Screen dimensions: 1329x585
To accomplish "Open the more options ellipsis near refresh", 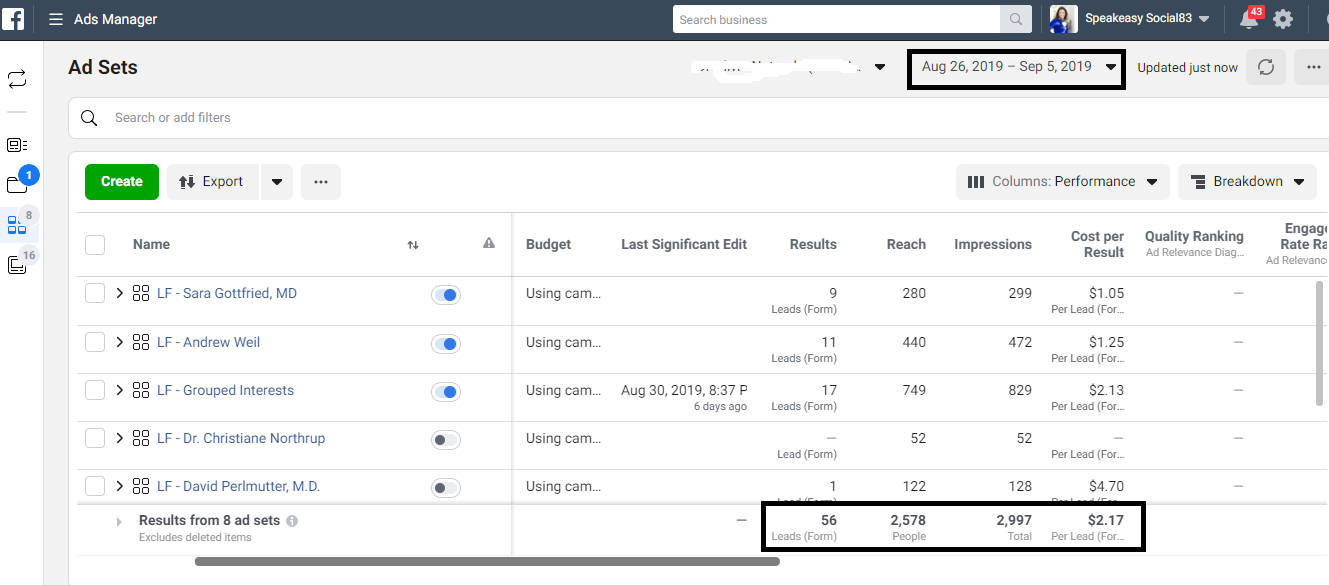I will click(1313, 67).
